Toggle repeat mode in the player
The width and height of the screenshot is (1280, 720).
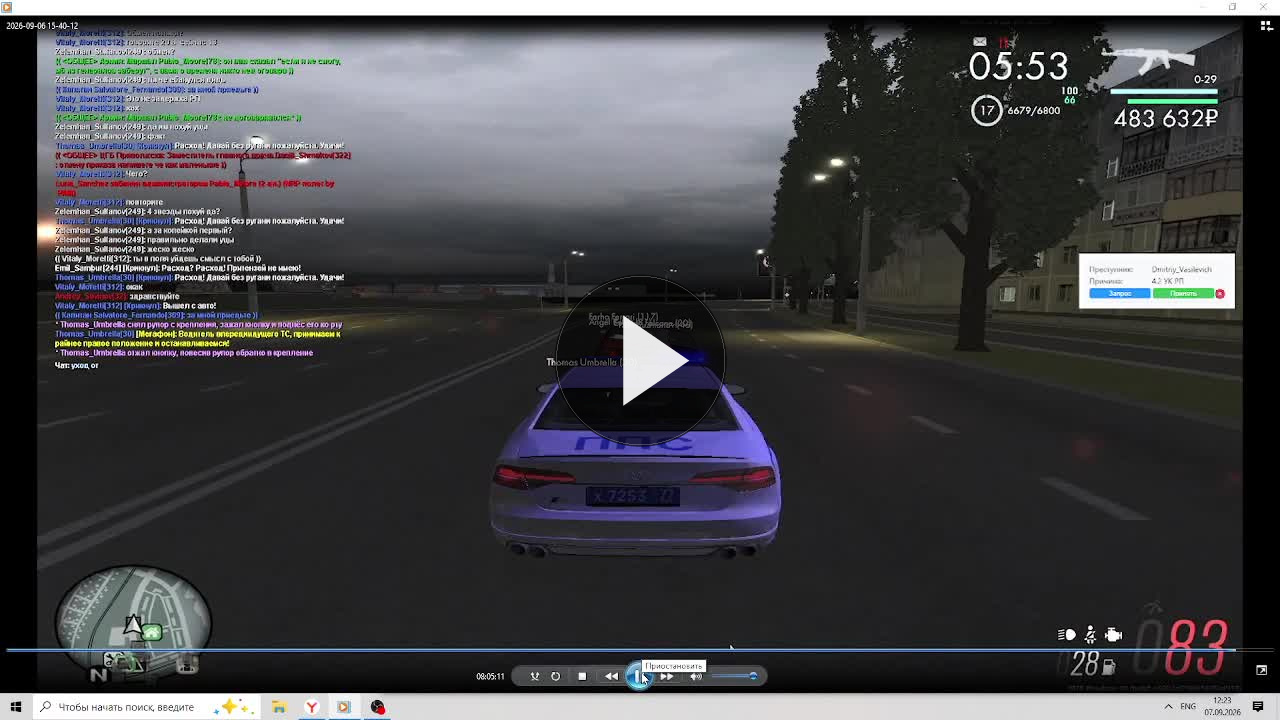[x=555, y=676]
